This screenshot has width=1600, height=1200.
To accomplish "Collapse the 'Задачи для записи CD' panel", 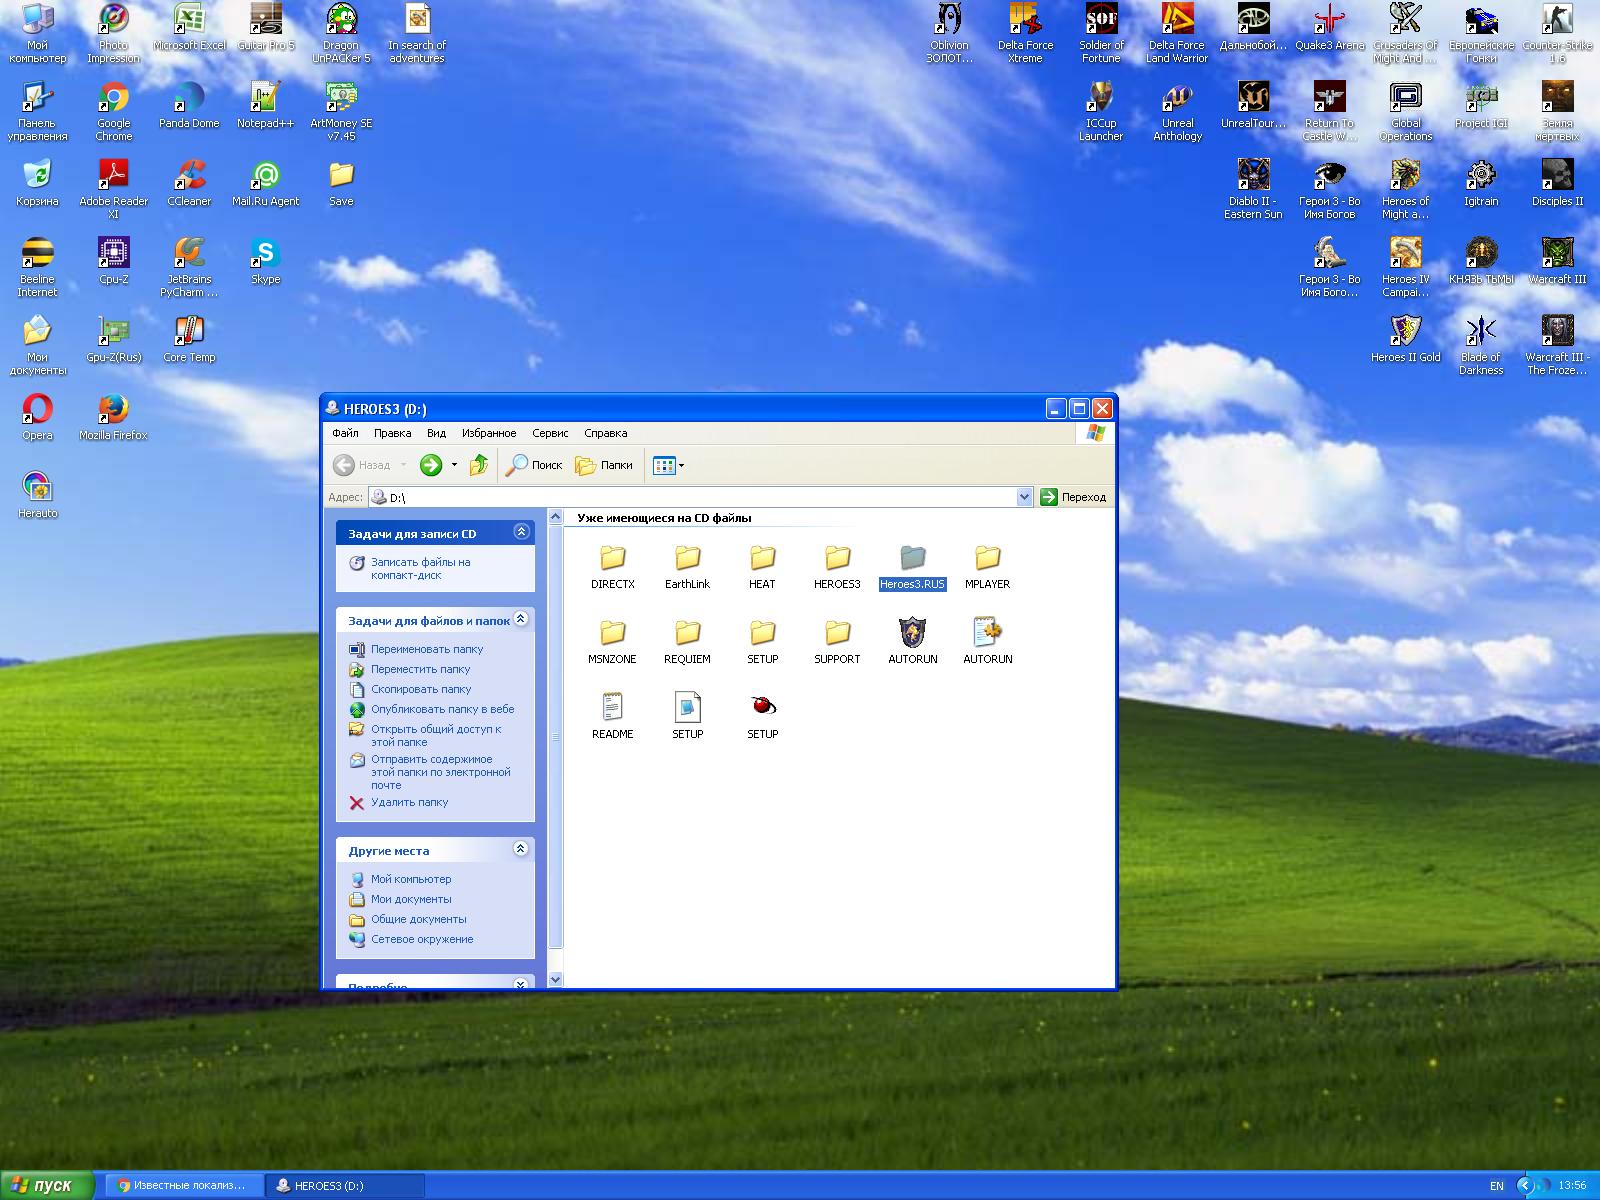I will [x=520, y=532].
